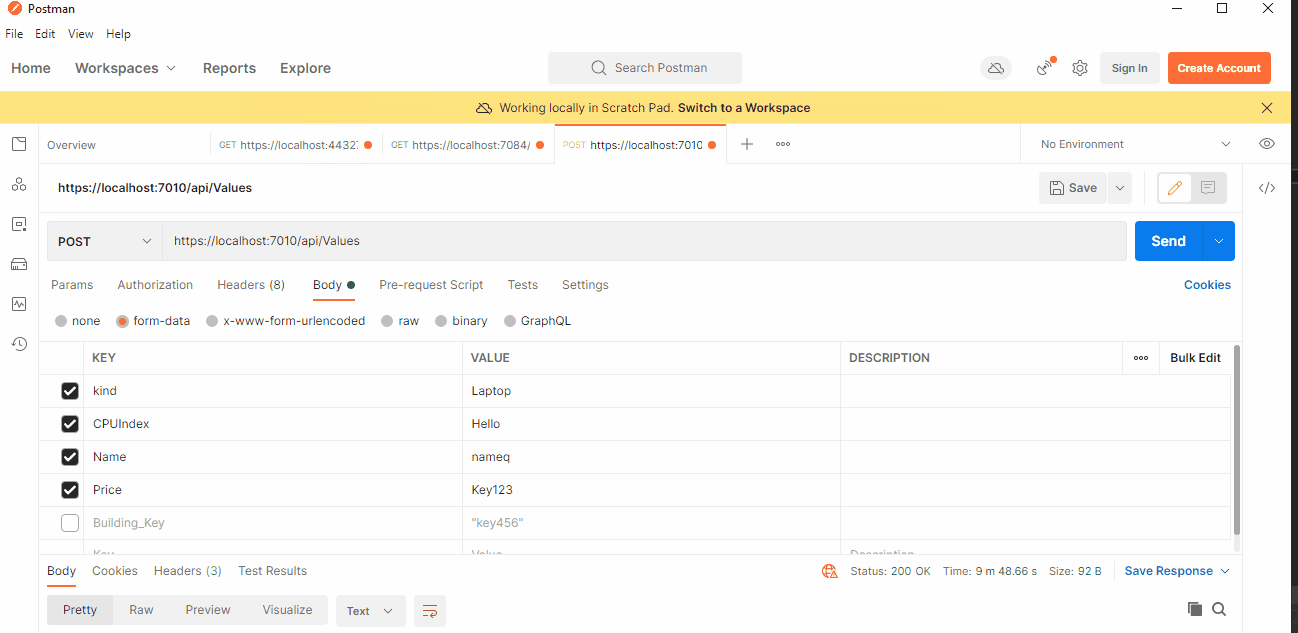The width and height of the screenshot is (1298, 633).
Task: Open the POST method dropdown
Action: (104, 241)
